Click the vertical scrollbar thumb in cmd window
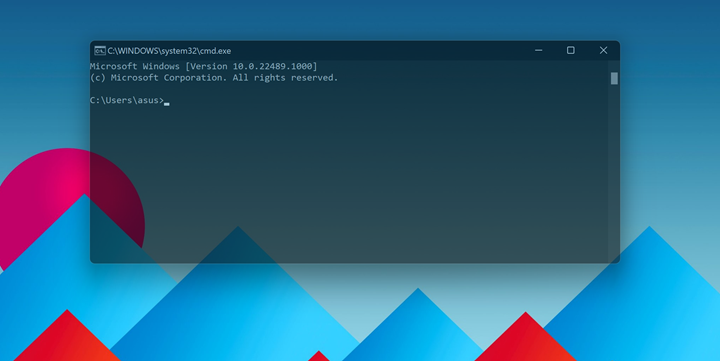The height and width of the screenshot is (361, 720). click(x=614, y=79)
